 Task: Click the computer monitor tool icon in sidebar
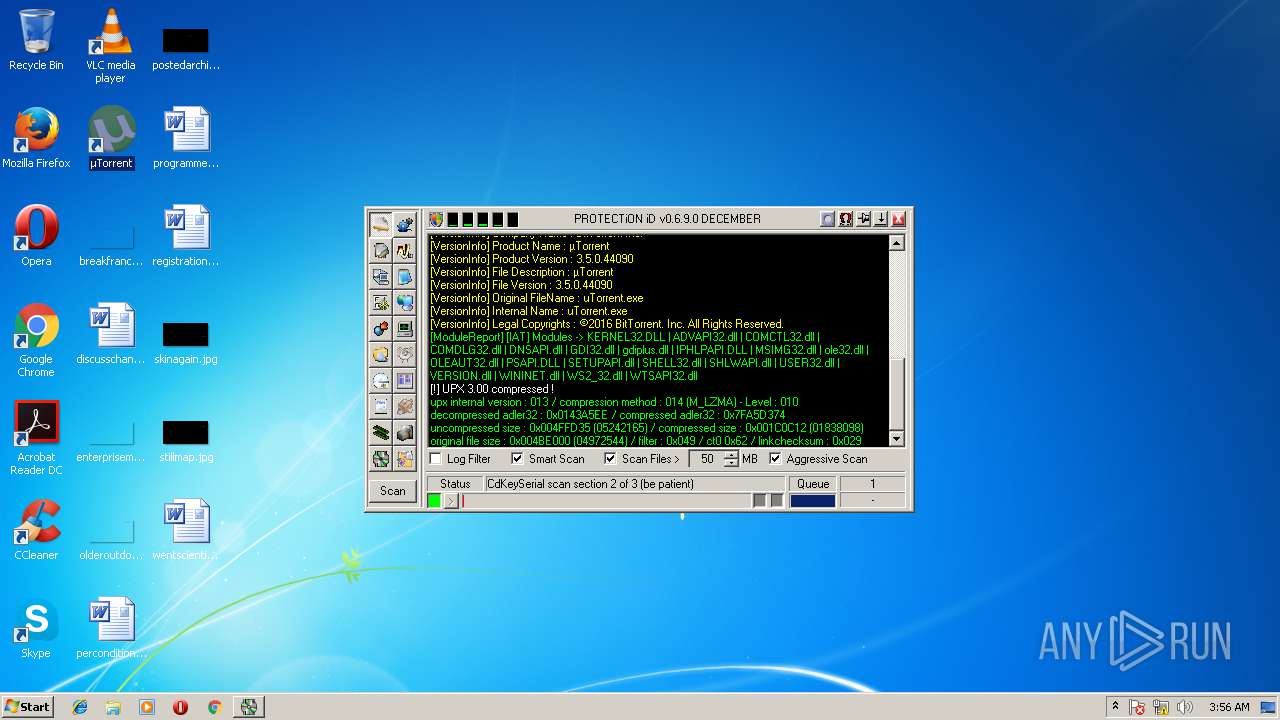[405, 328]
